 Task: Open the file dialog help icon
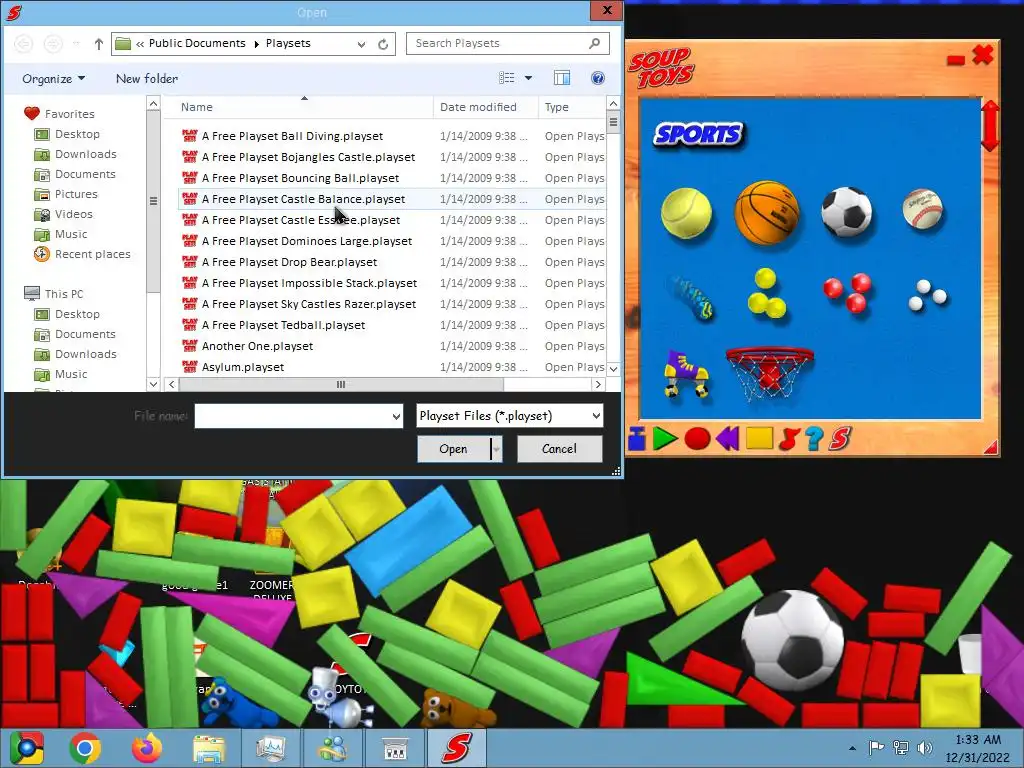point(598,78)
